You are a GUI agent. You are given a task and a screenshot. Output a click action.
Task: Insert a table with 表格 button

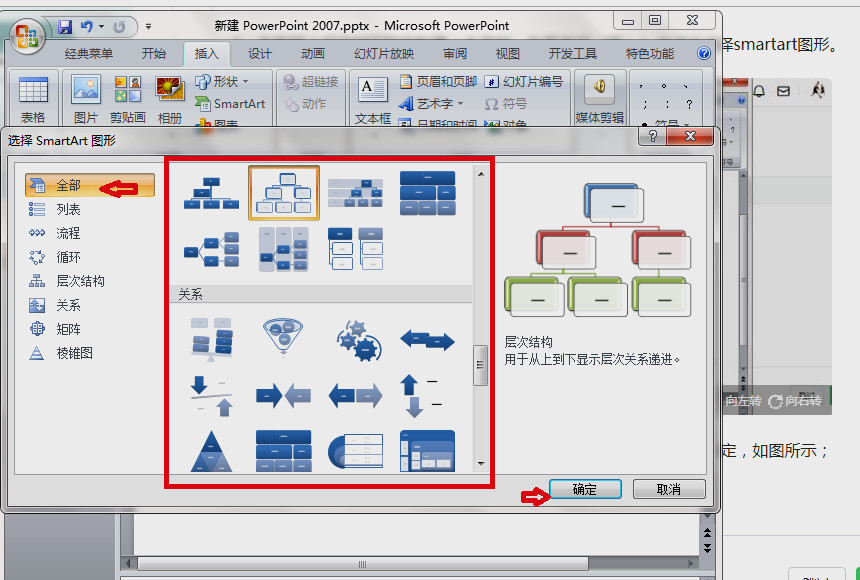click(33, 99)
